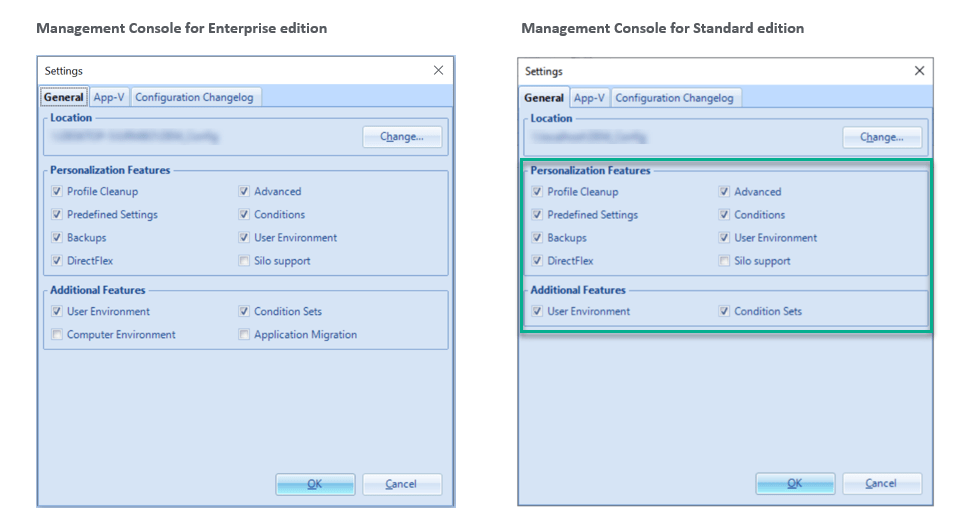Image resolution: width=970 pixels, height=517 pixels.
Task: Enable Computer Environment checkbox
Action: [x=58, y=335]
